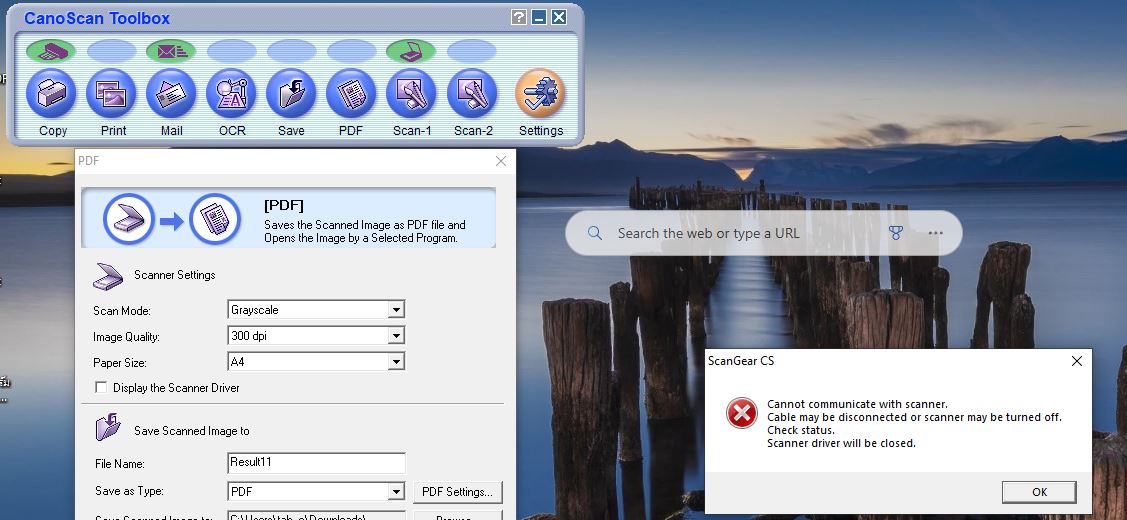
Task: Click the search magnifier icon in the search box
Action: 594,233
